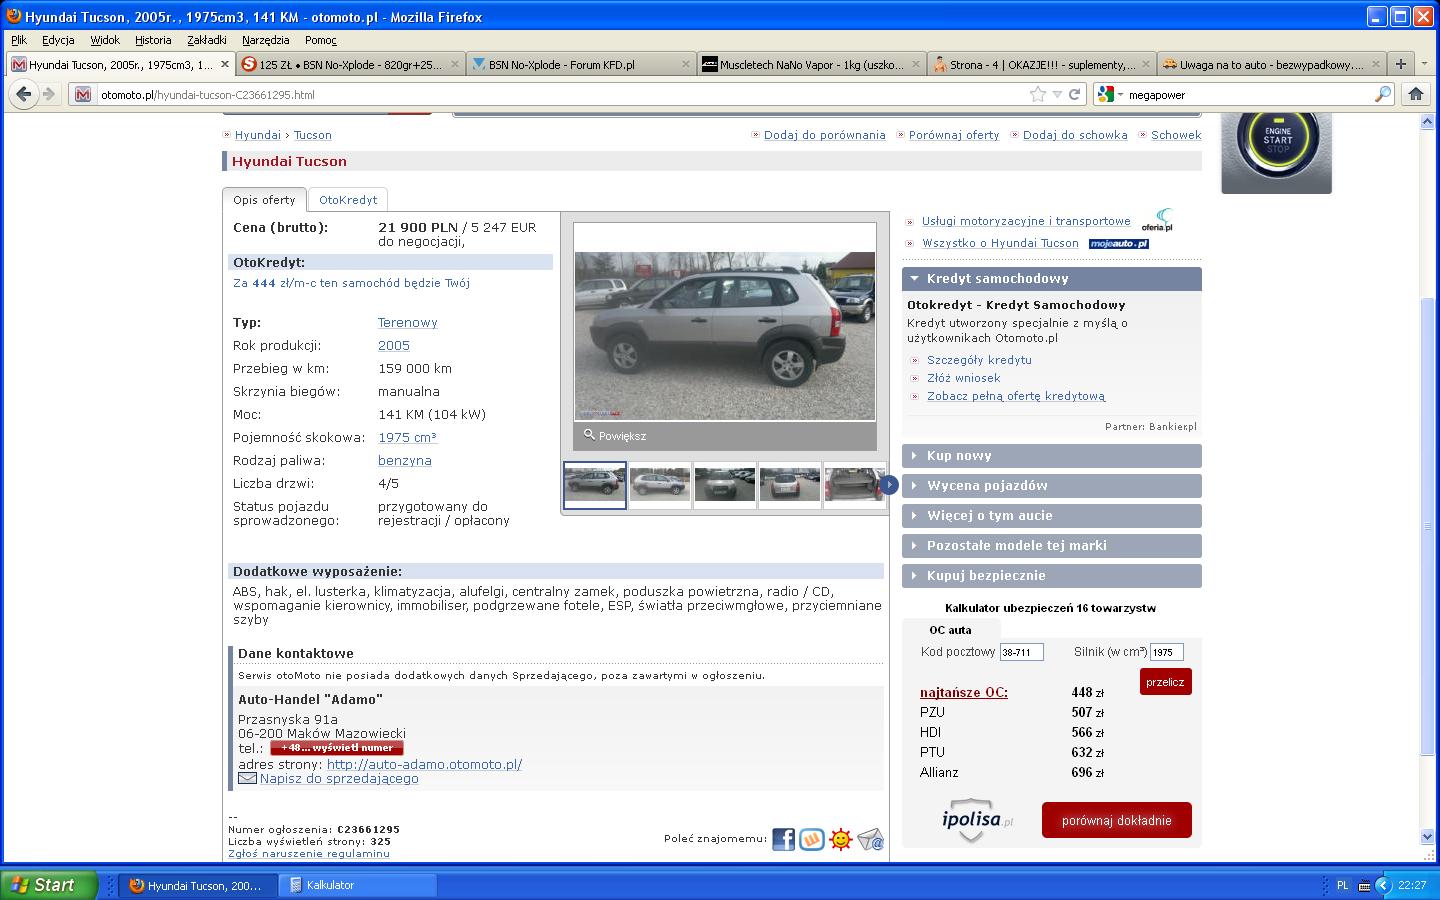1440x900 pixels.
Task: Click the browser Back arrow button
Action: (x=24, y=94)
